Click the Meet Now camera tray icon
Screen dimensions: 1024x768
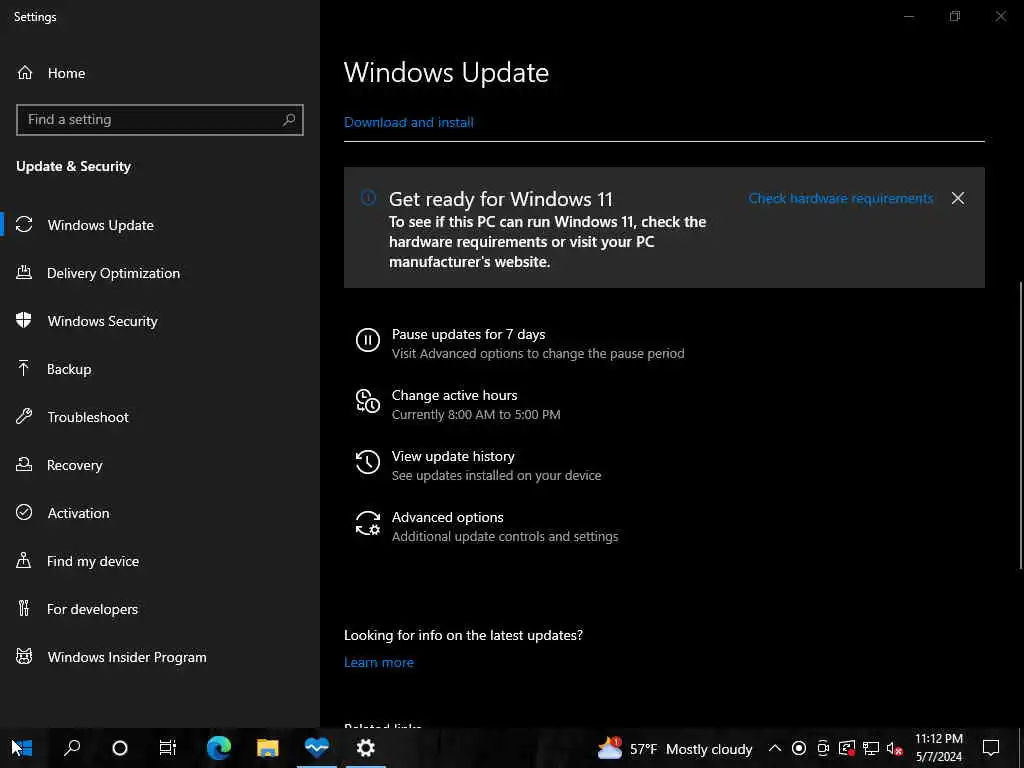[x=823, y=748]
